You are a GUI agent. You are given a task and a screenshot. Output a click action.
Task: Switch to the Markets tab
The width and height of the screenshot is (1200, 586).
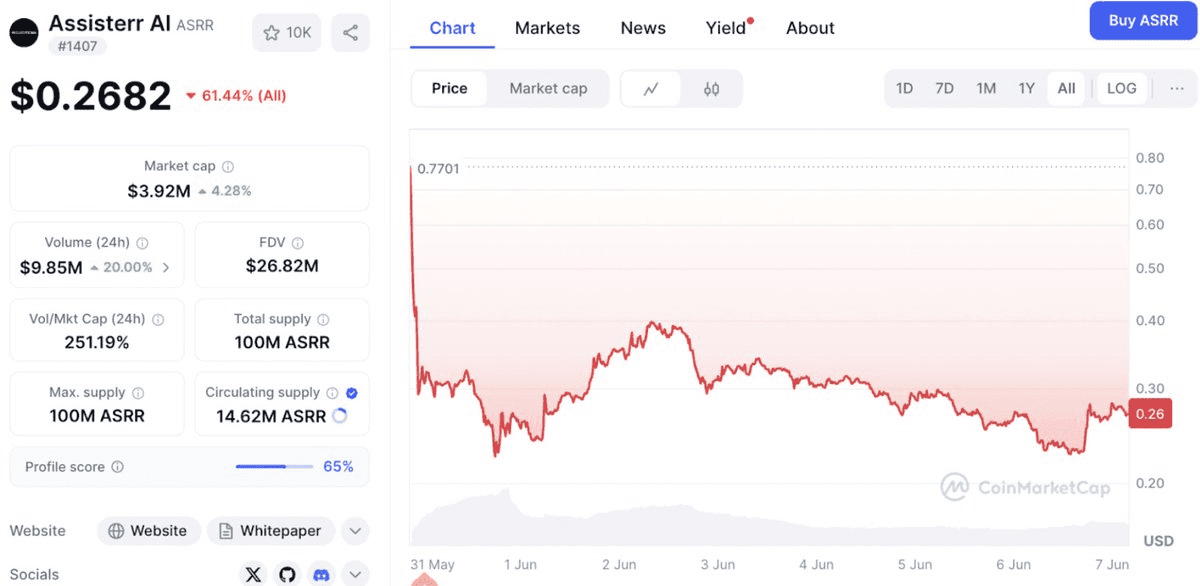pyautogui.click(x=547, y=28)
